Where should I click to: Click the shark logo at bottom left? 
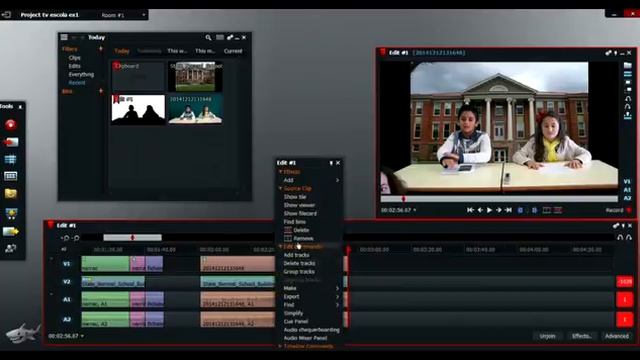[x=22, y=333]
